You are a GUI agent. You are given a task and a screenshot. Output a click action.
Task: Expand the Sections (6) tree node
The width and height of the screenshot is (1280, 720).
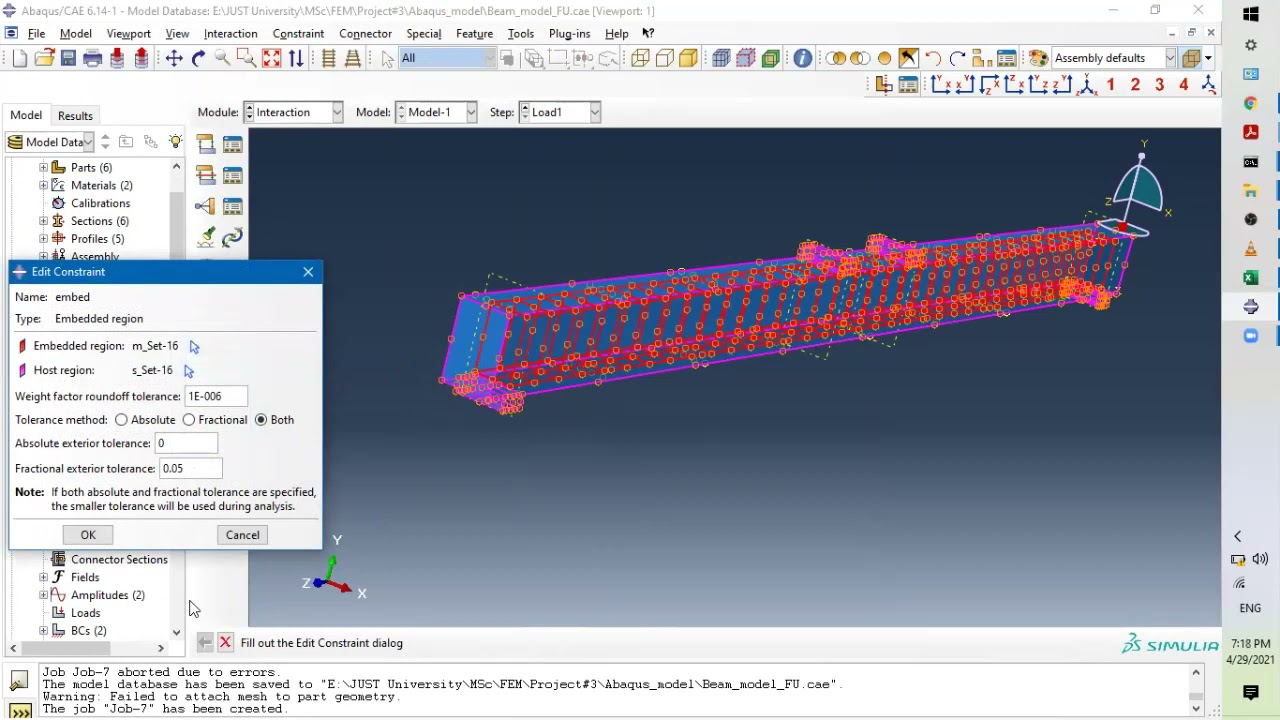(43, 221)
